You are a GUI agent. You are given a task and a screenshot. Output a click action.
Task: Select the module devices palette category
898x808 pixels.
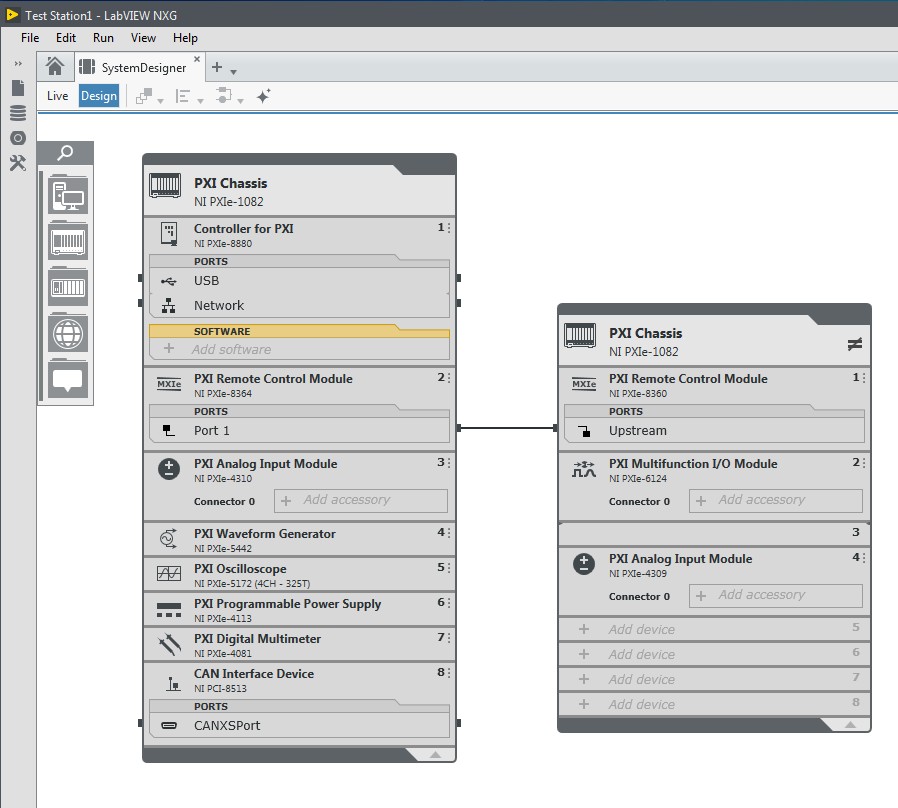pos(68,287)
